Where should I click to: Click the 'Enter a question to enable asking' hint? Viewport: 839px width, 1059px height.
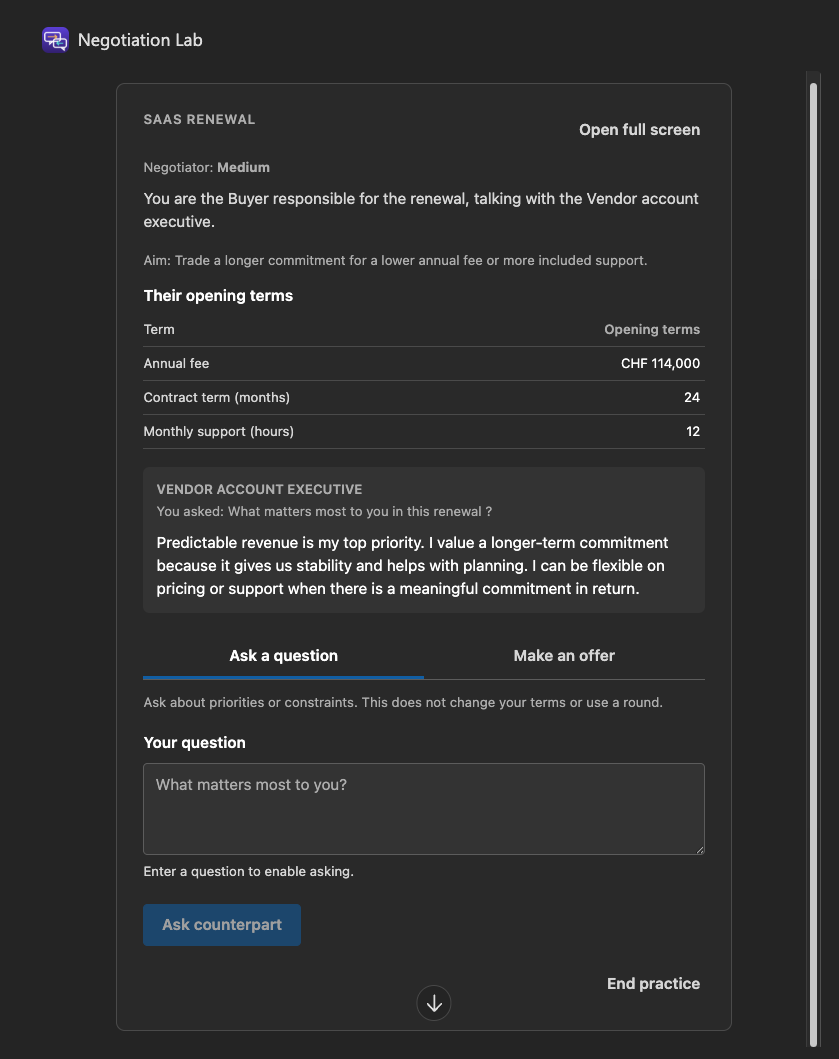pyautogui.click(x=249, y=872)
